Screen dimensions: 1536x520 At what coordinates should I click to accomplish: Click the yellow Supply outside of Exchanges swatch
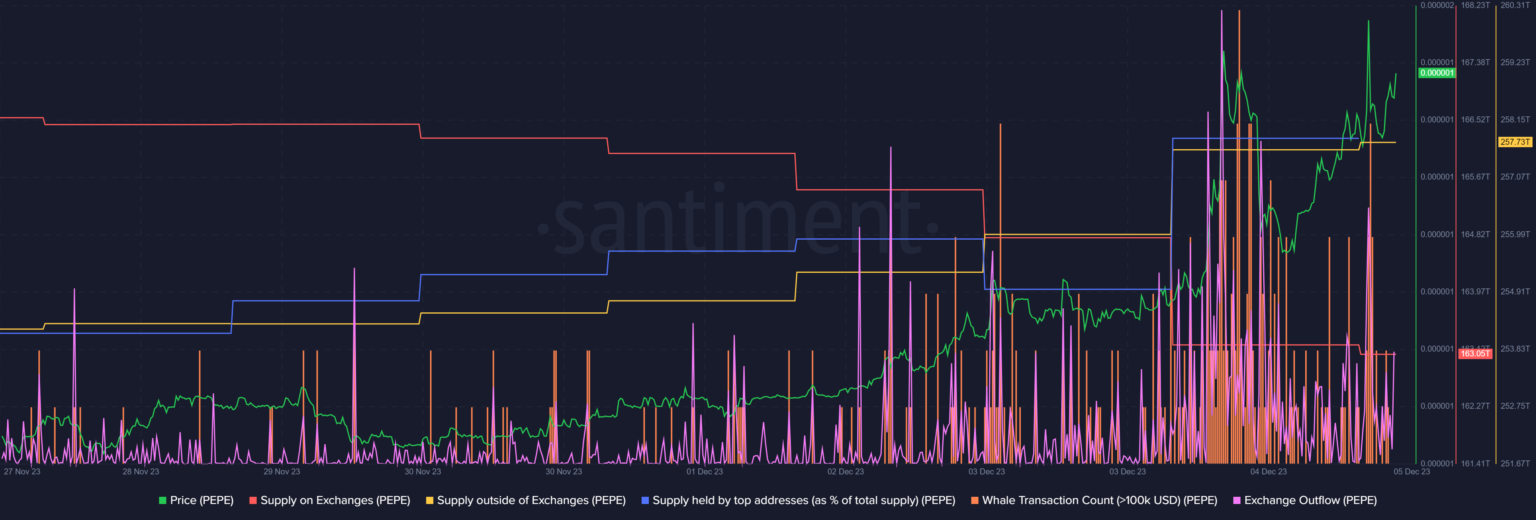430,500
